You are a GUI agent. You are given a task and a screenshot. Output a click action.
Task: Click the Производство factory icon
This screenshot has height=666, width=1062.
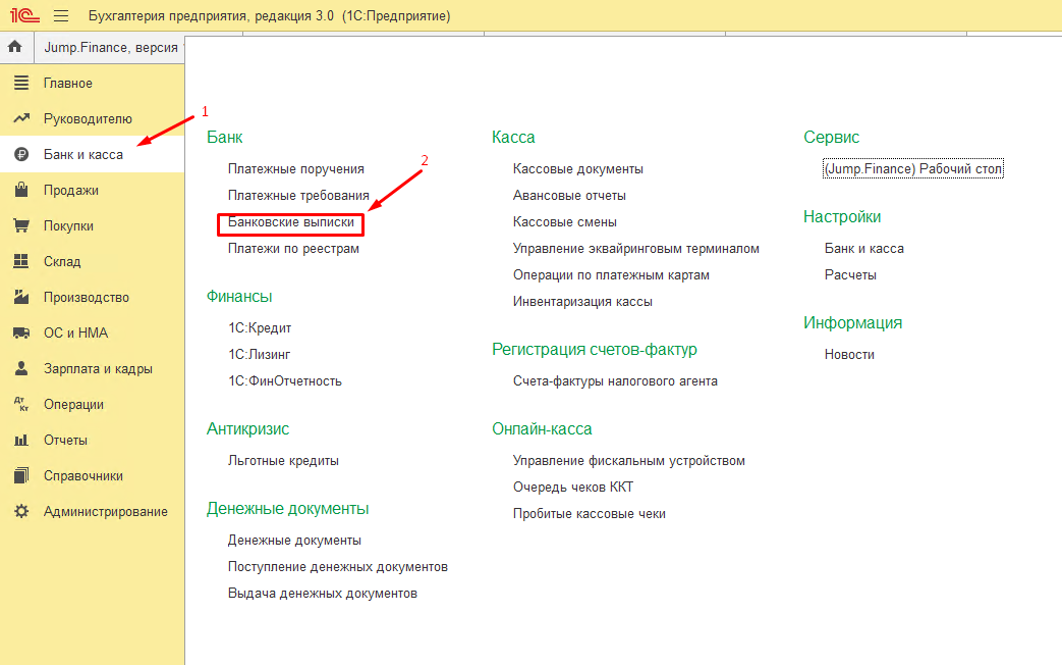pos(21,297)
